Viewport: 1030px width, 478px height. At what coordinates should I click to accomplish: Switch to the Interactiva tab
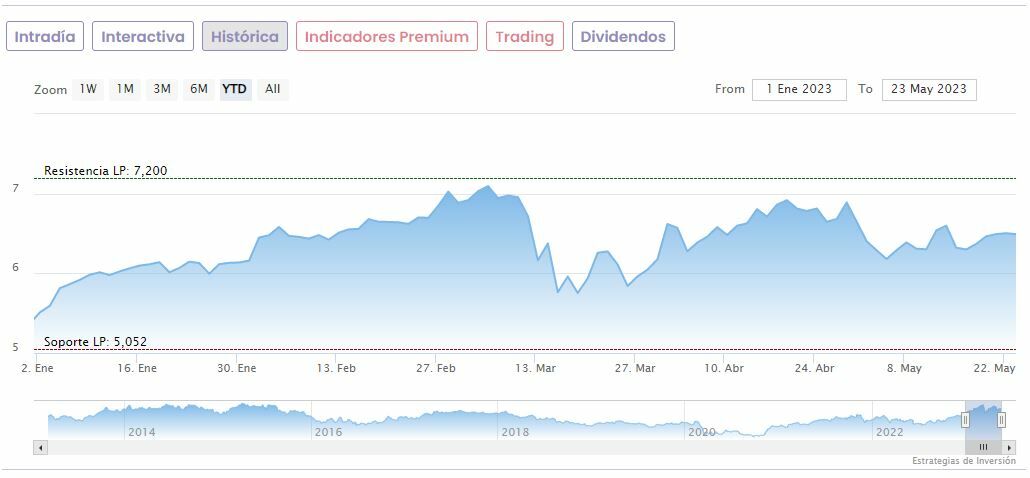pos(143,37)
